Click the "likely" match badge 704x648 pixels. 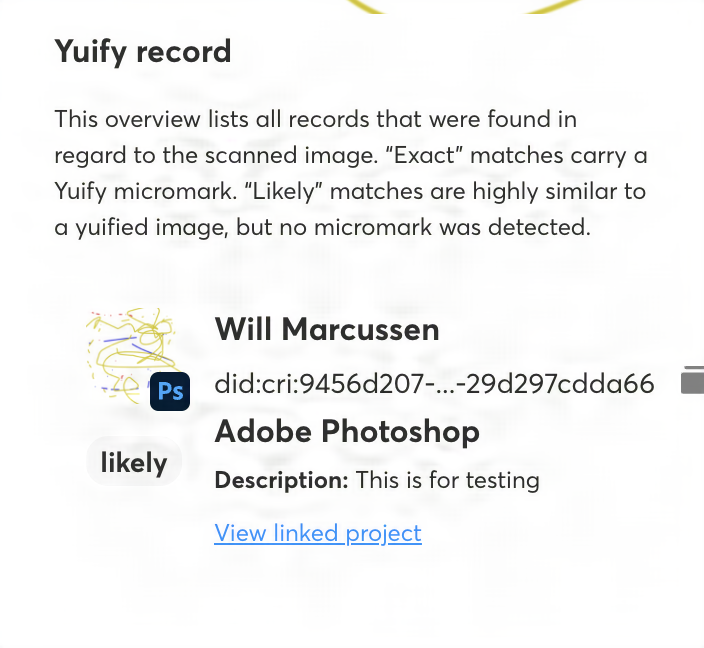(x=134, y=462)
